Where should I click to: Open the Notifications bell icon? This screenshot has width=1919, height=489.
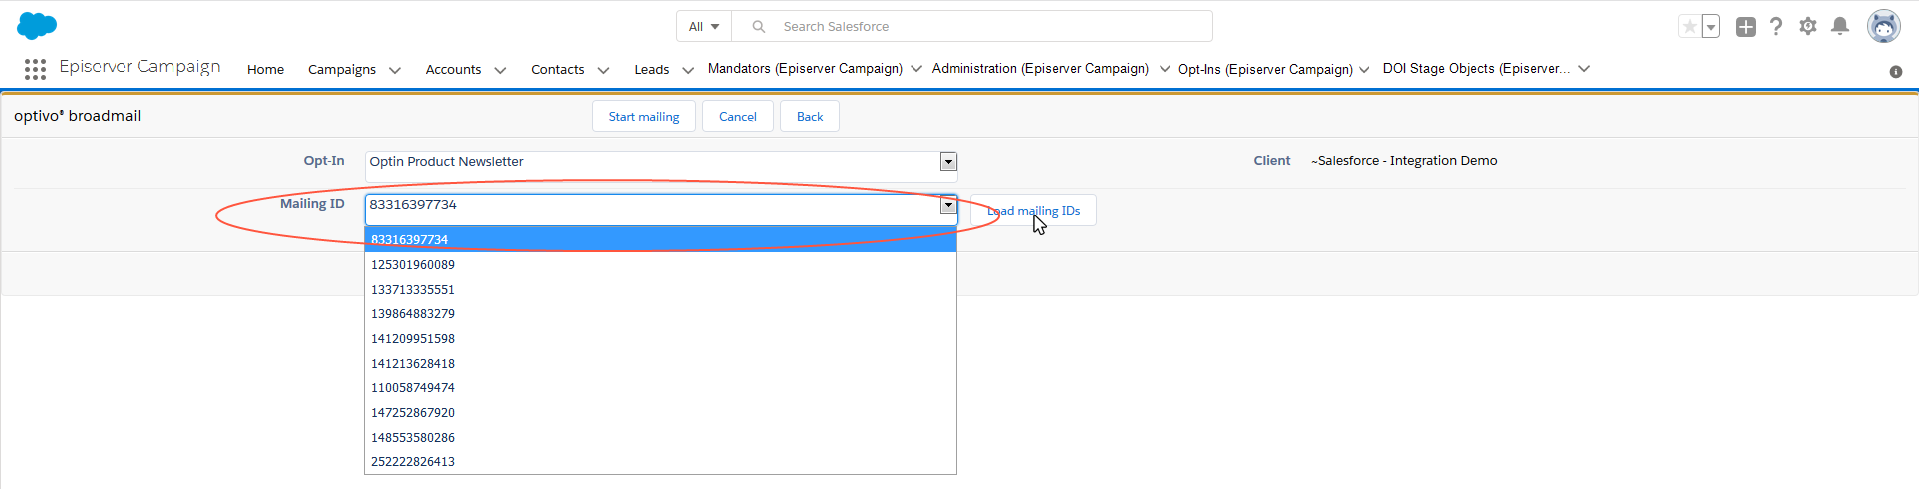[x=1839, y=27]
